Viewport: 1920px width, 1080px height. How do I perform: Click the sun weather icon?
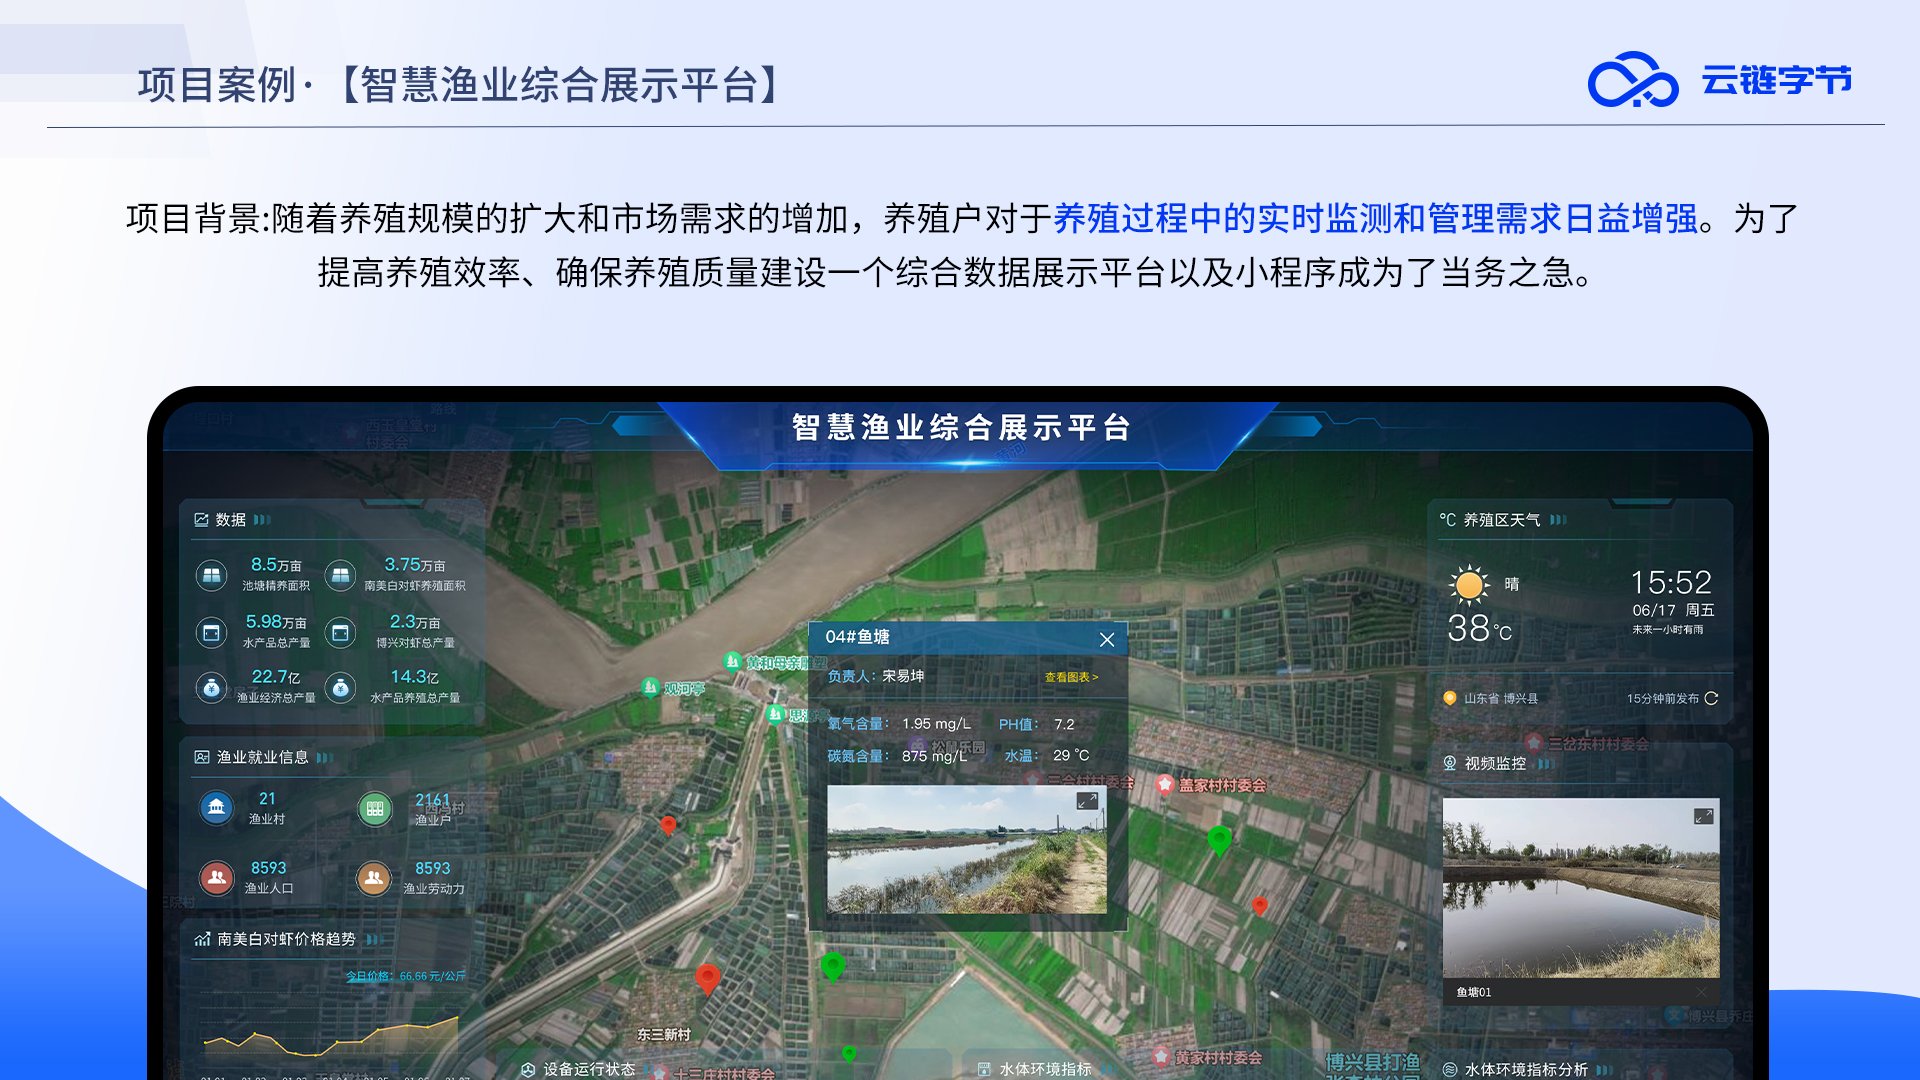pyautogui.click(x=1469, y=585)
